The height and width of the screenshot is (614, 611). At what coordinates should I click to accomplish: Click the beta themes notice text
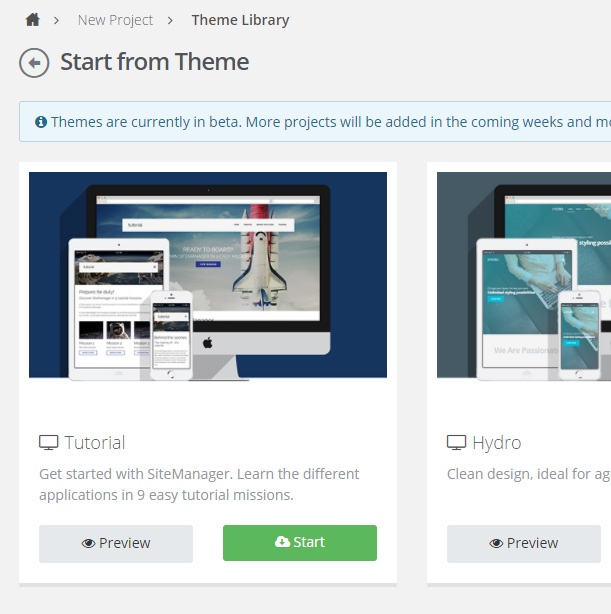(x=331, y=122)
